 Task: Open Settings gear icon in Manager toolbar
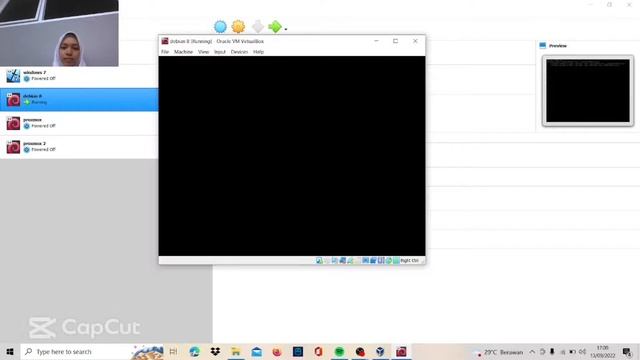238,27
